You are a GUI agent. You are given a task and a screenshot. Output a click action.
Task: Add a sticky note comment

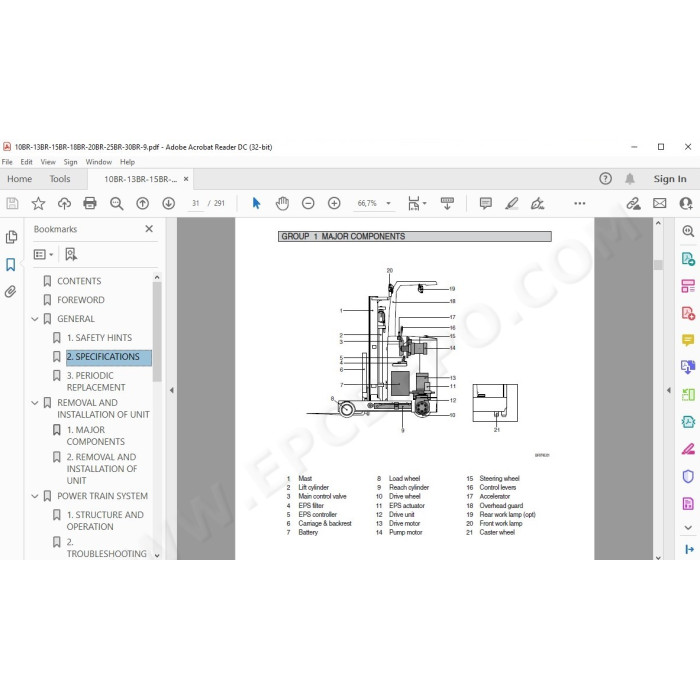click(486, 204)
